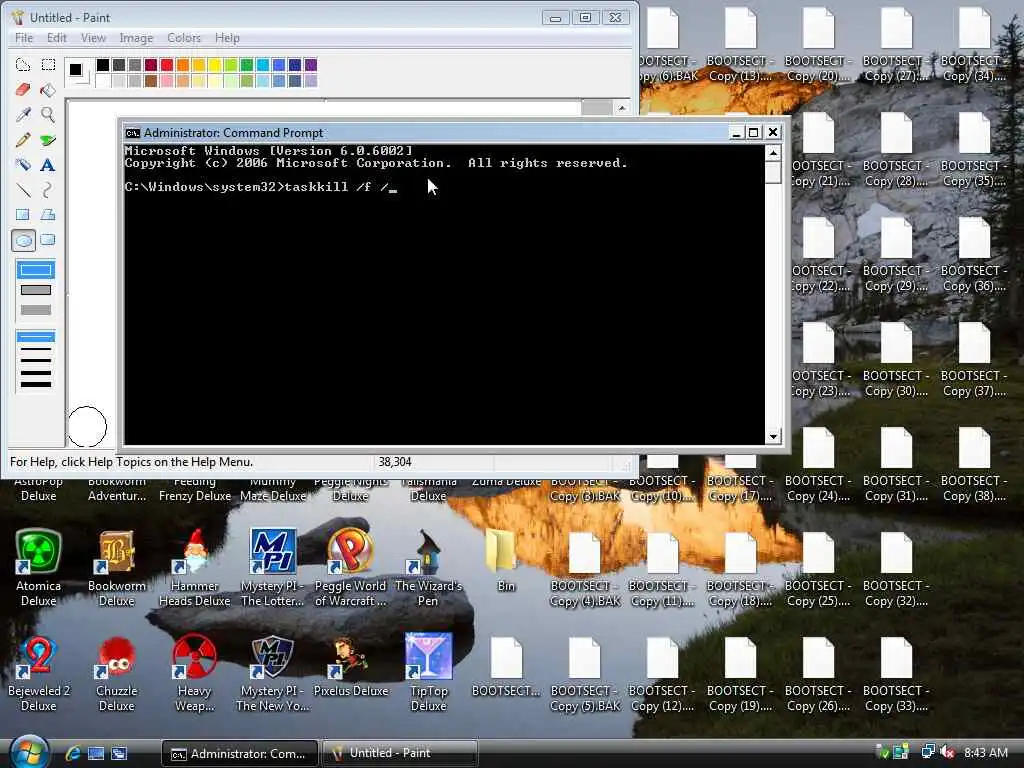Select the Atomica Deluxe desktop shortcut

(39, 567)
